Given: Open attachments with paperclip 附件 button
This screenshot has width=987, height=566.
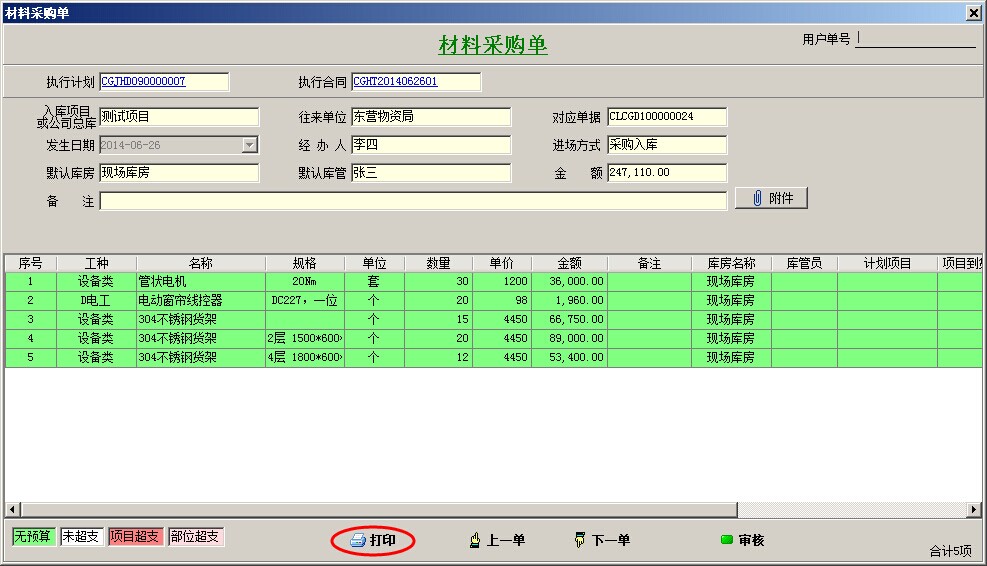Looking at the screenshot, I should click(771, 198).
